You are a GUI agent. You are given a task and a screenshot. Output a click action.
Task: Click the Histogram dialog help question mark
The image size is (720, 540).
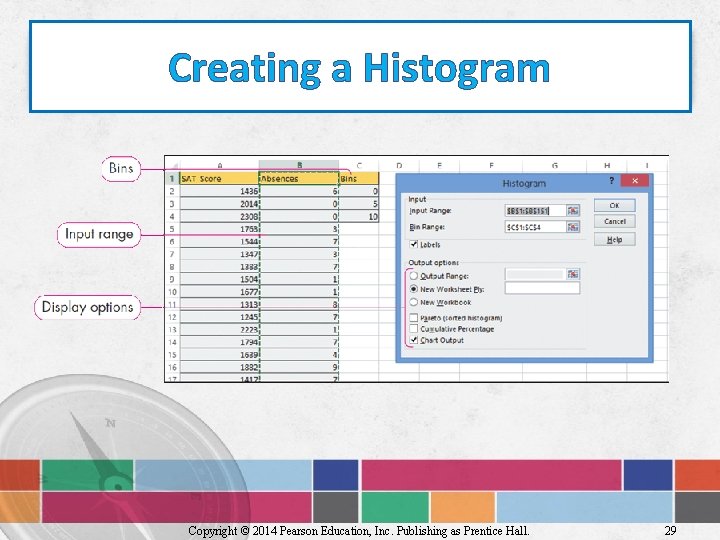point(611,181)
